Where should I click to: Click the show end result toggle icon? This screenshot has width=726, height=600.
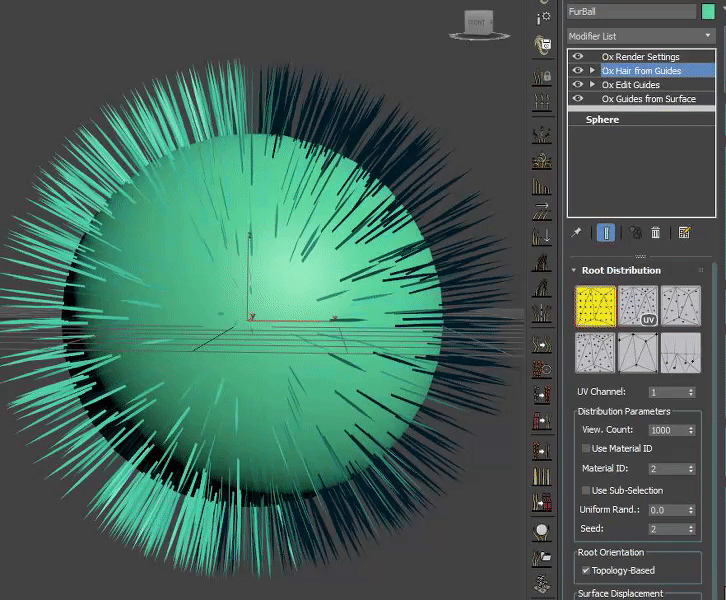coord(606,232)
